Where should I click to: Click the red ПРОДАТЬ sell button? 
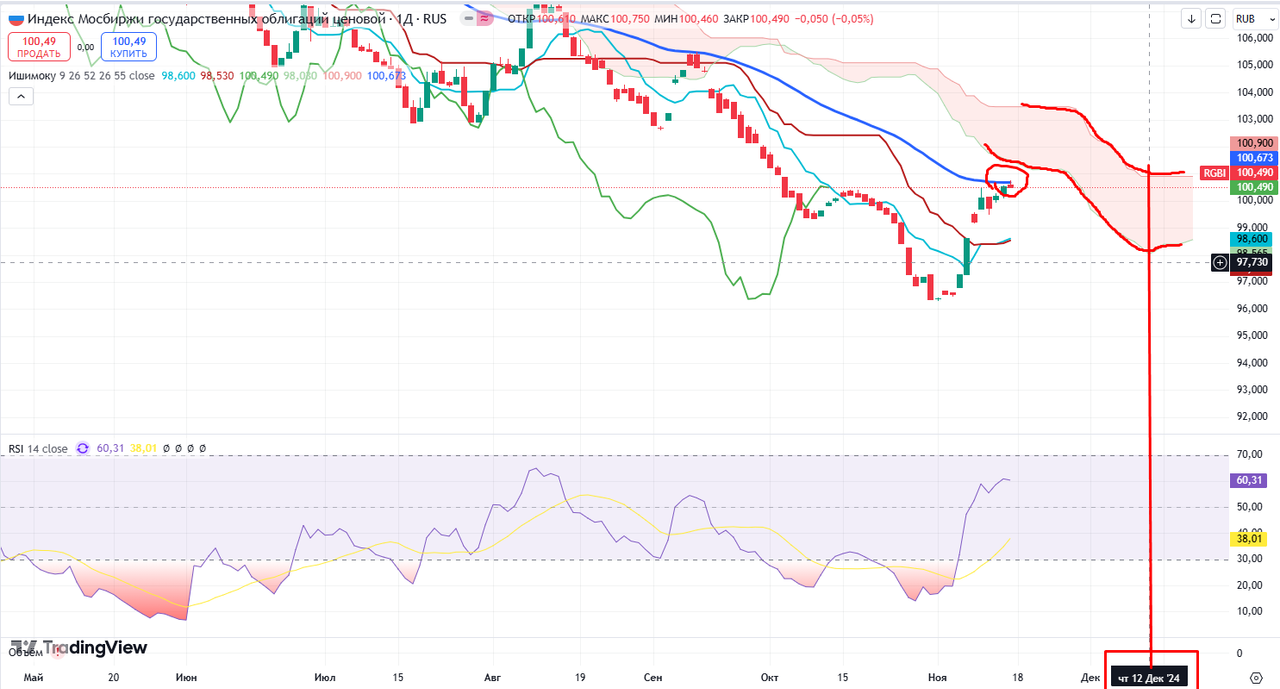tap(38, 47)
